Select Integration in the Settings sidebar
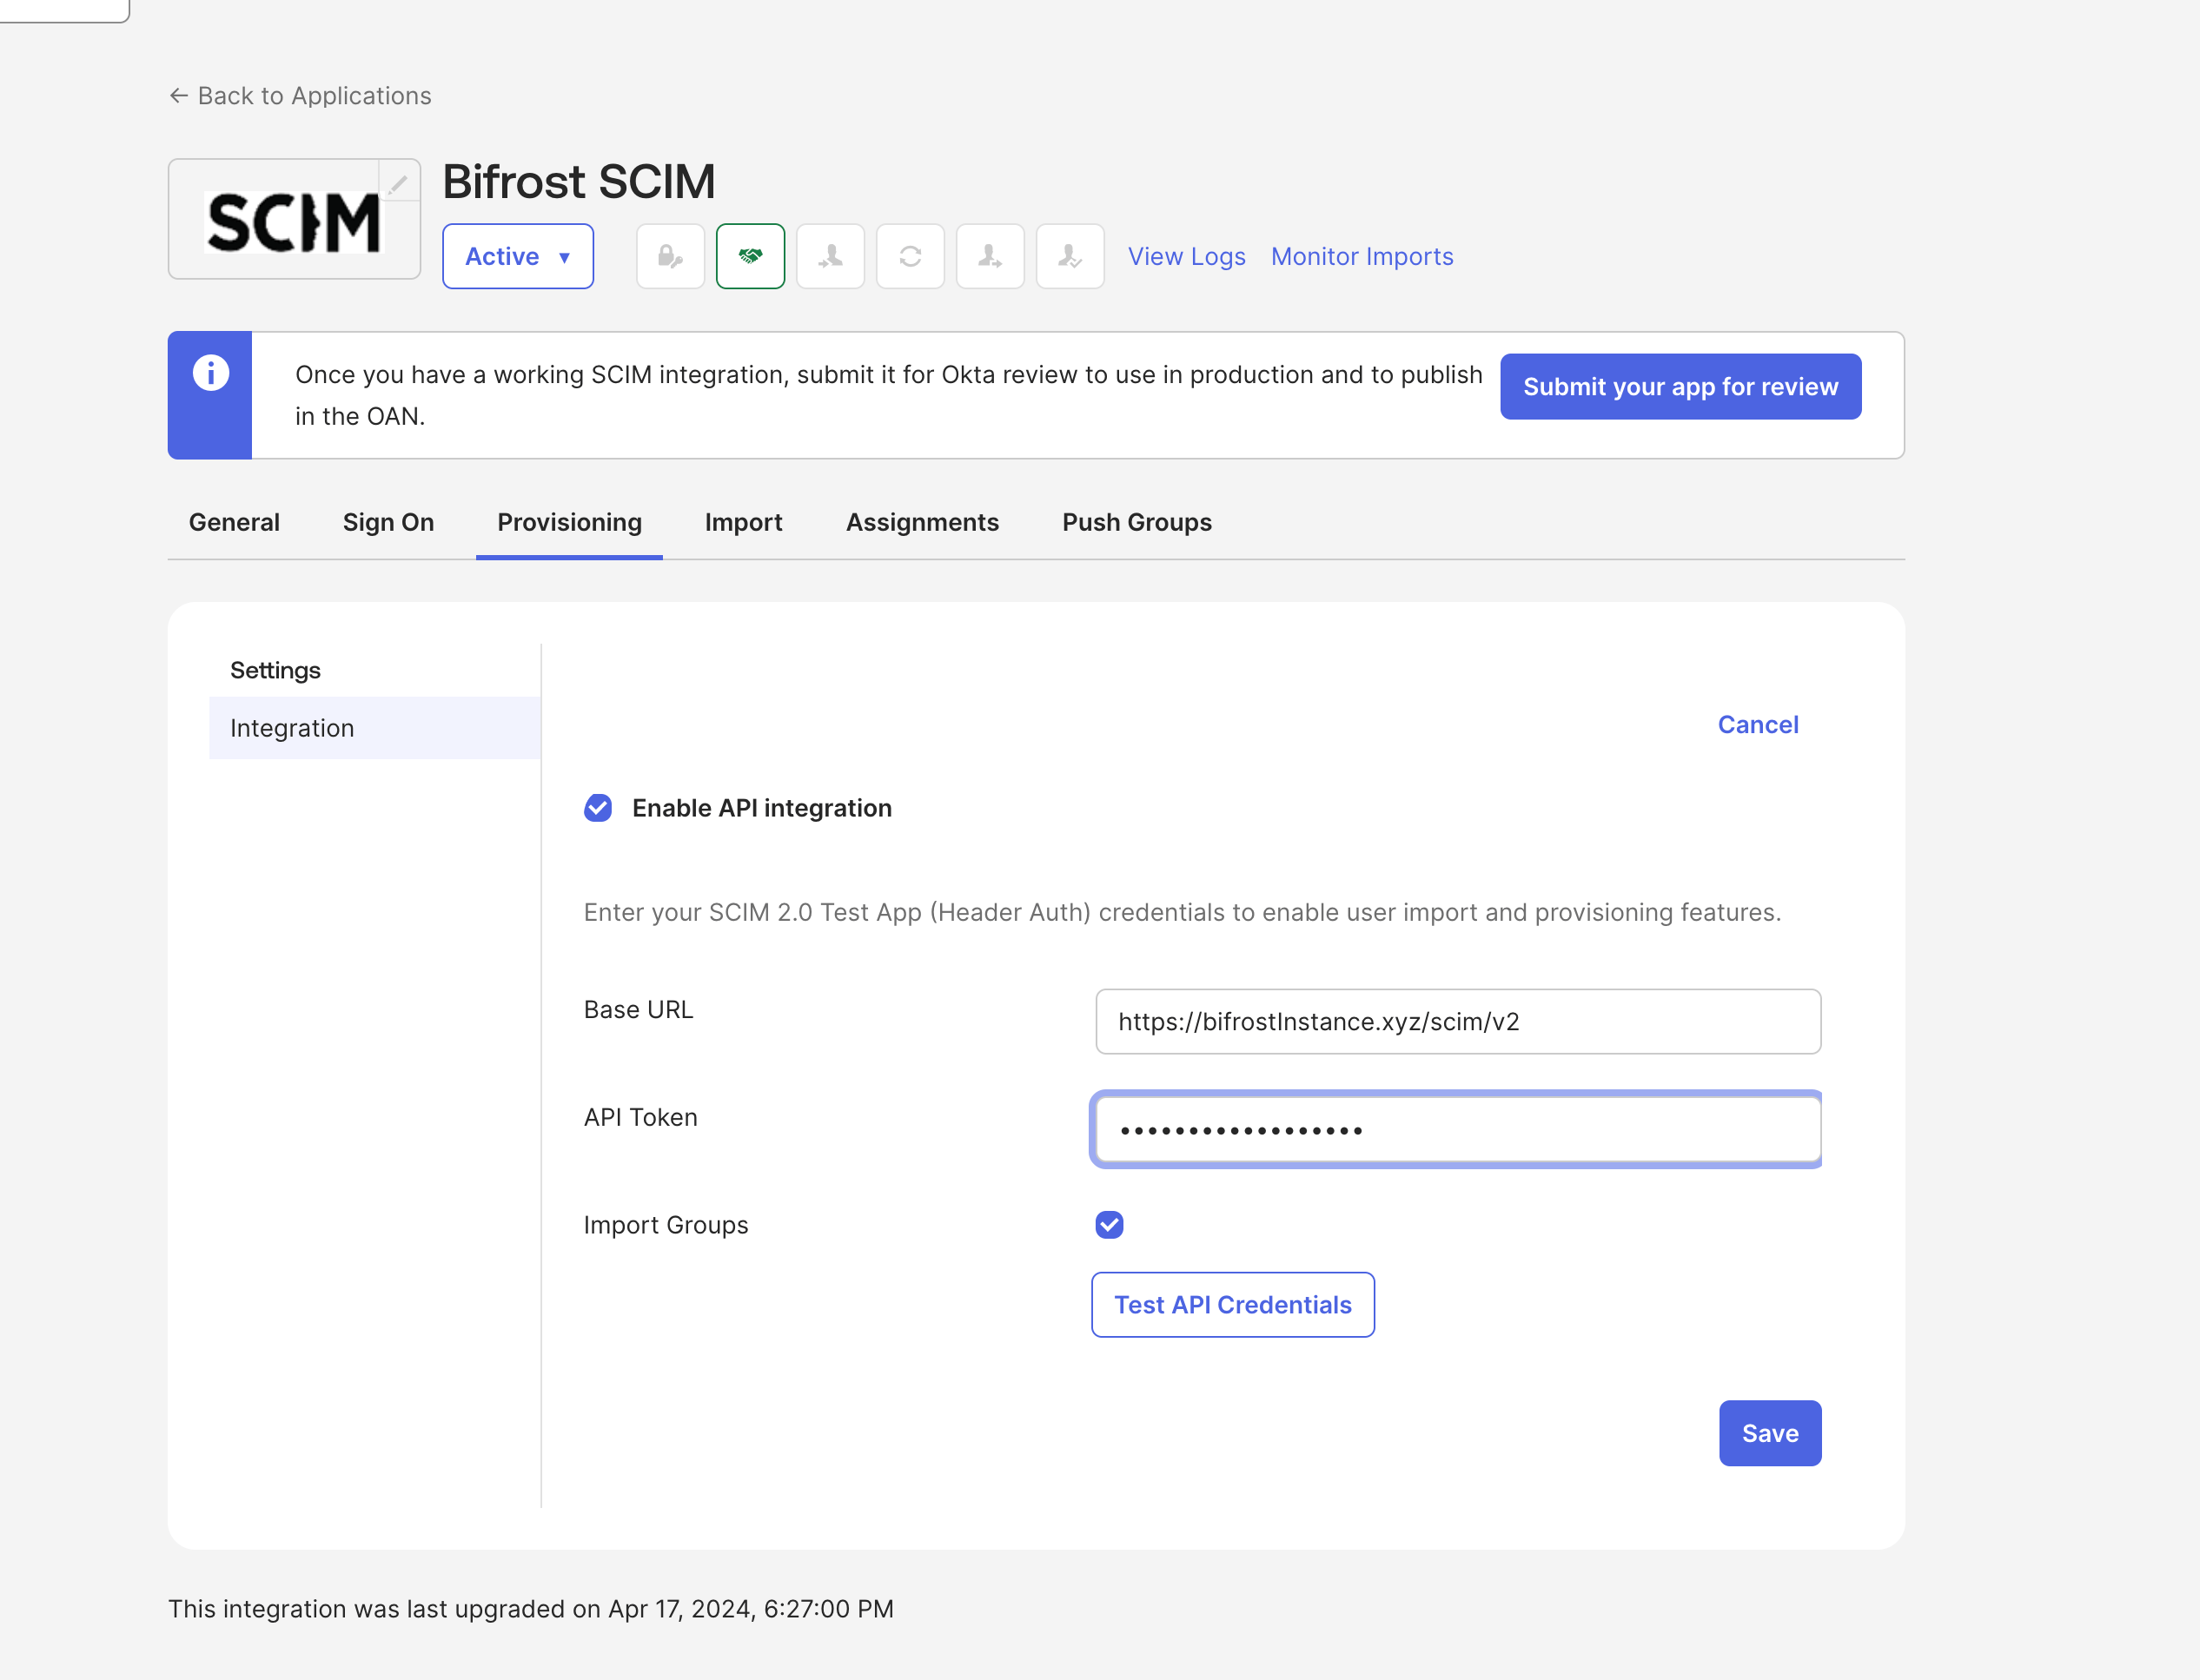2200x1680 pixels. [x=375, y=728]
